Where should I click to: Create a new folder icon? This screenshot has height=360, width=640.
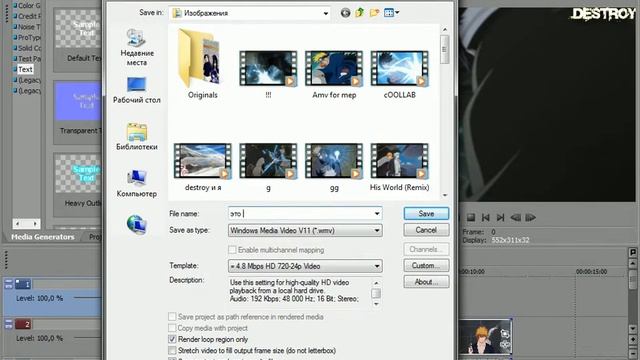click(374, 13)
